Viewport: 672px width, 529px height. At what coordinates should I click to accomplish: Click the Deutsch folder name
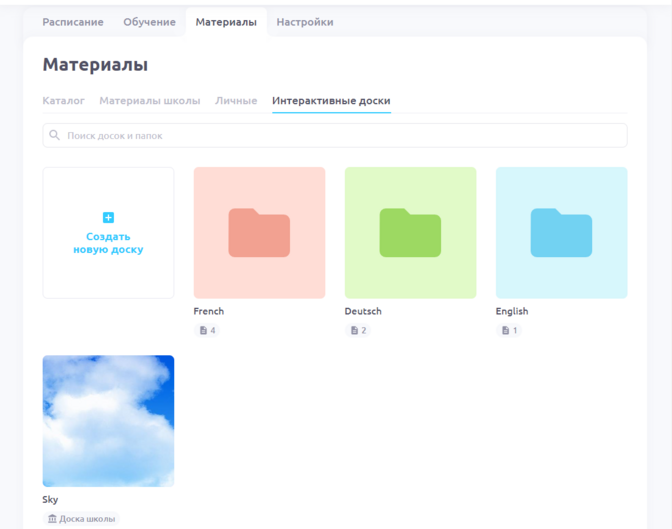[363, 311]
